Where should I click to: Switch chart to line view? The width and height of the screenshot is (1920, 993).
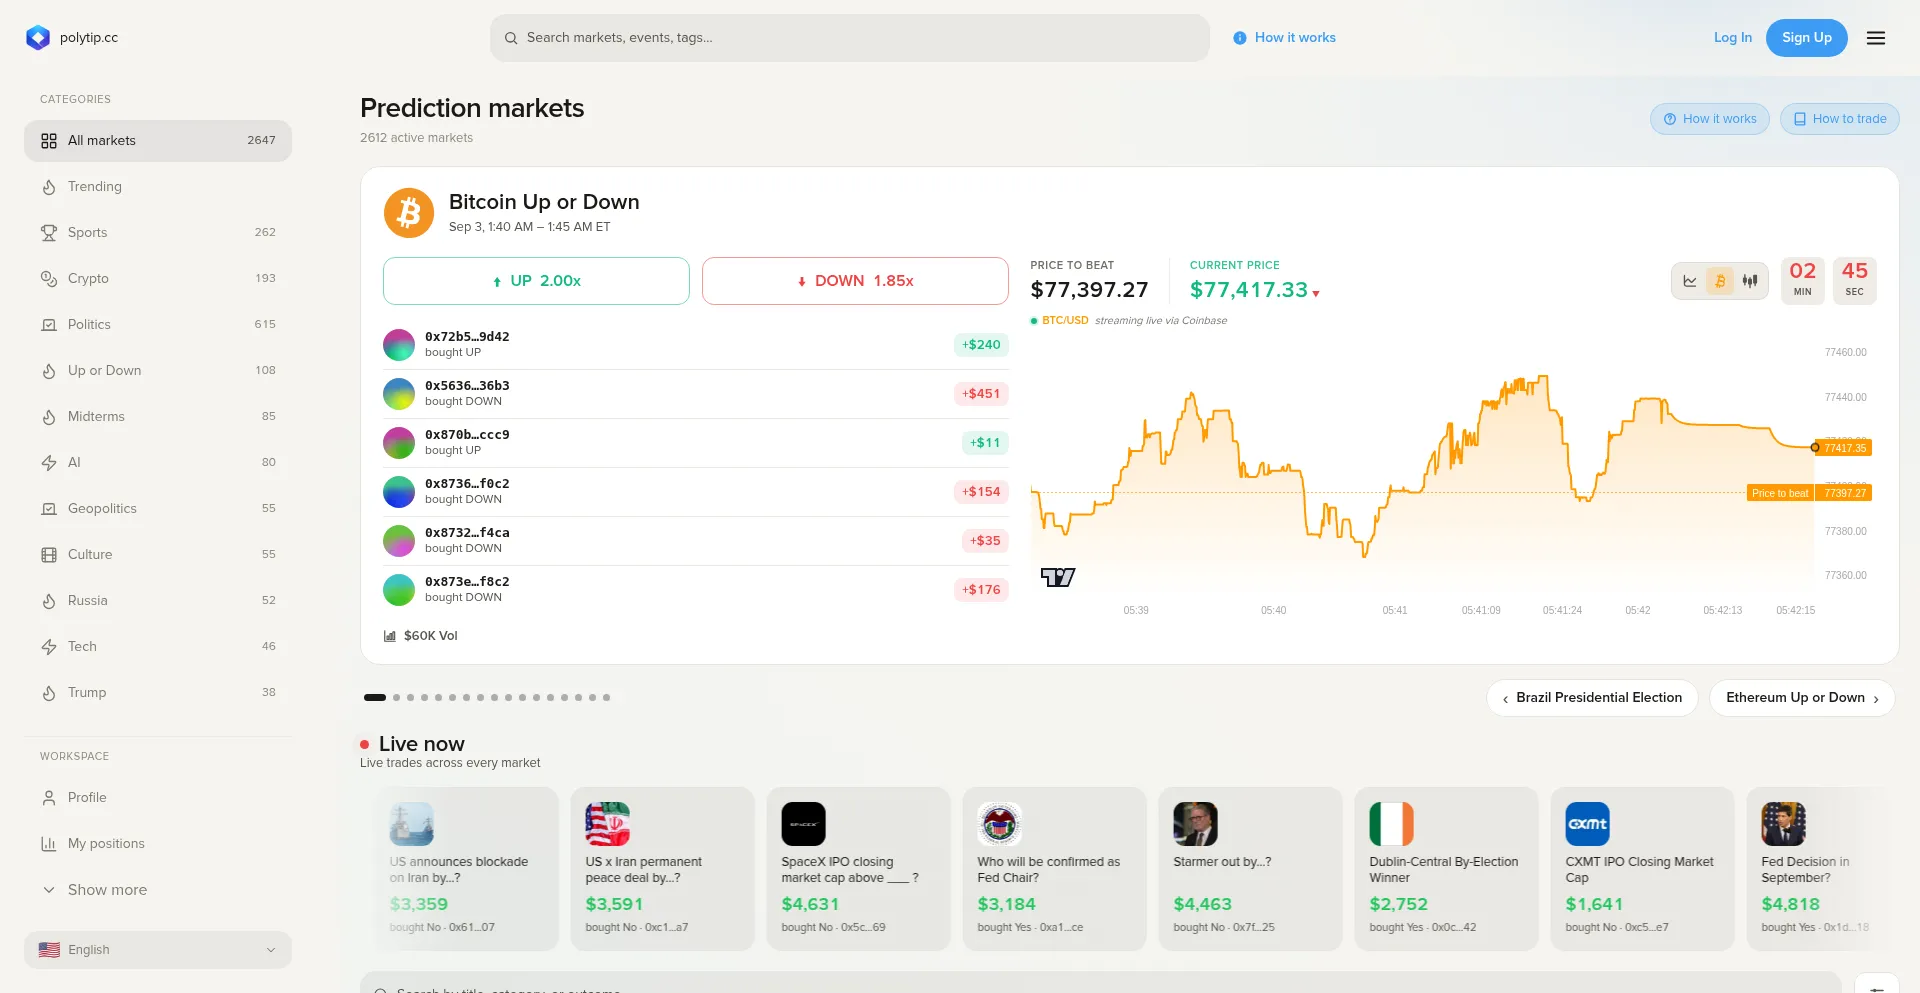tap(1690, 281)
